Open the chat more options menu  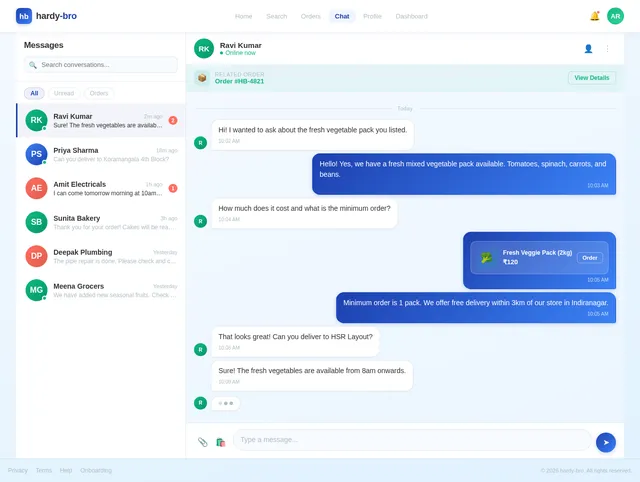607,49
